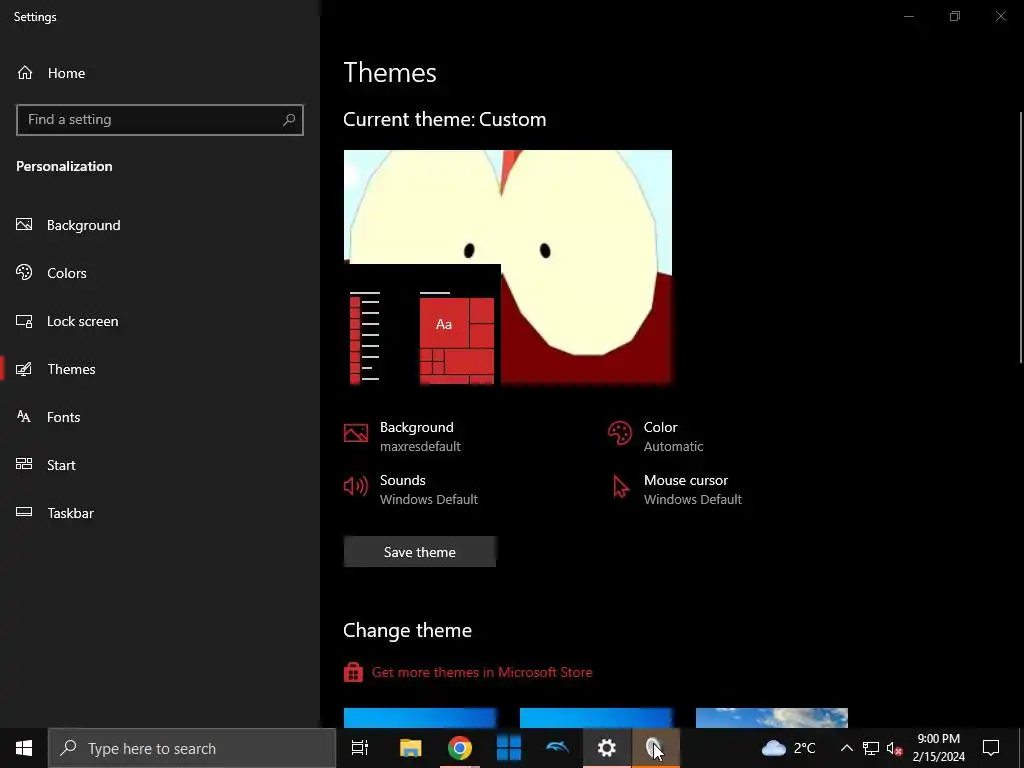Click the Save theme button
The width and height of the screenshot is (1024, 768).
point(420,552)
